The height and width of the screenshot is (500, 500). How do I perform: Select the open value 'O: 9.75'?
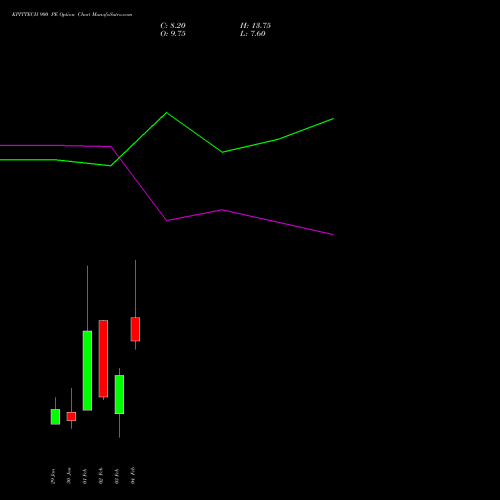click(x=173, y=34)
